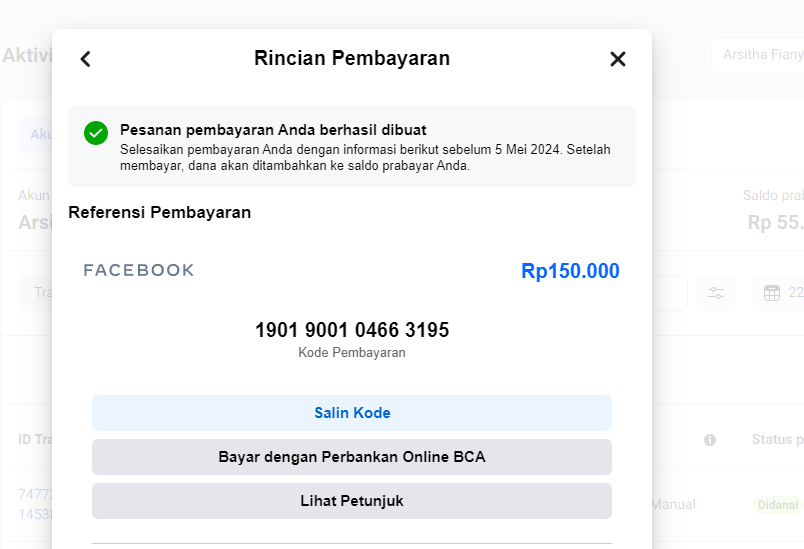The image size is (804, 549).
Task: Click the Didanai status badge
Action: point(777,505)
